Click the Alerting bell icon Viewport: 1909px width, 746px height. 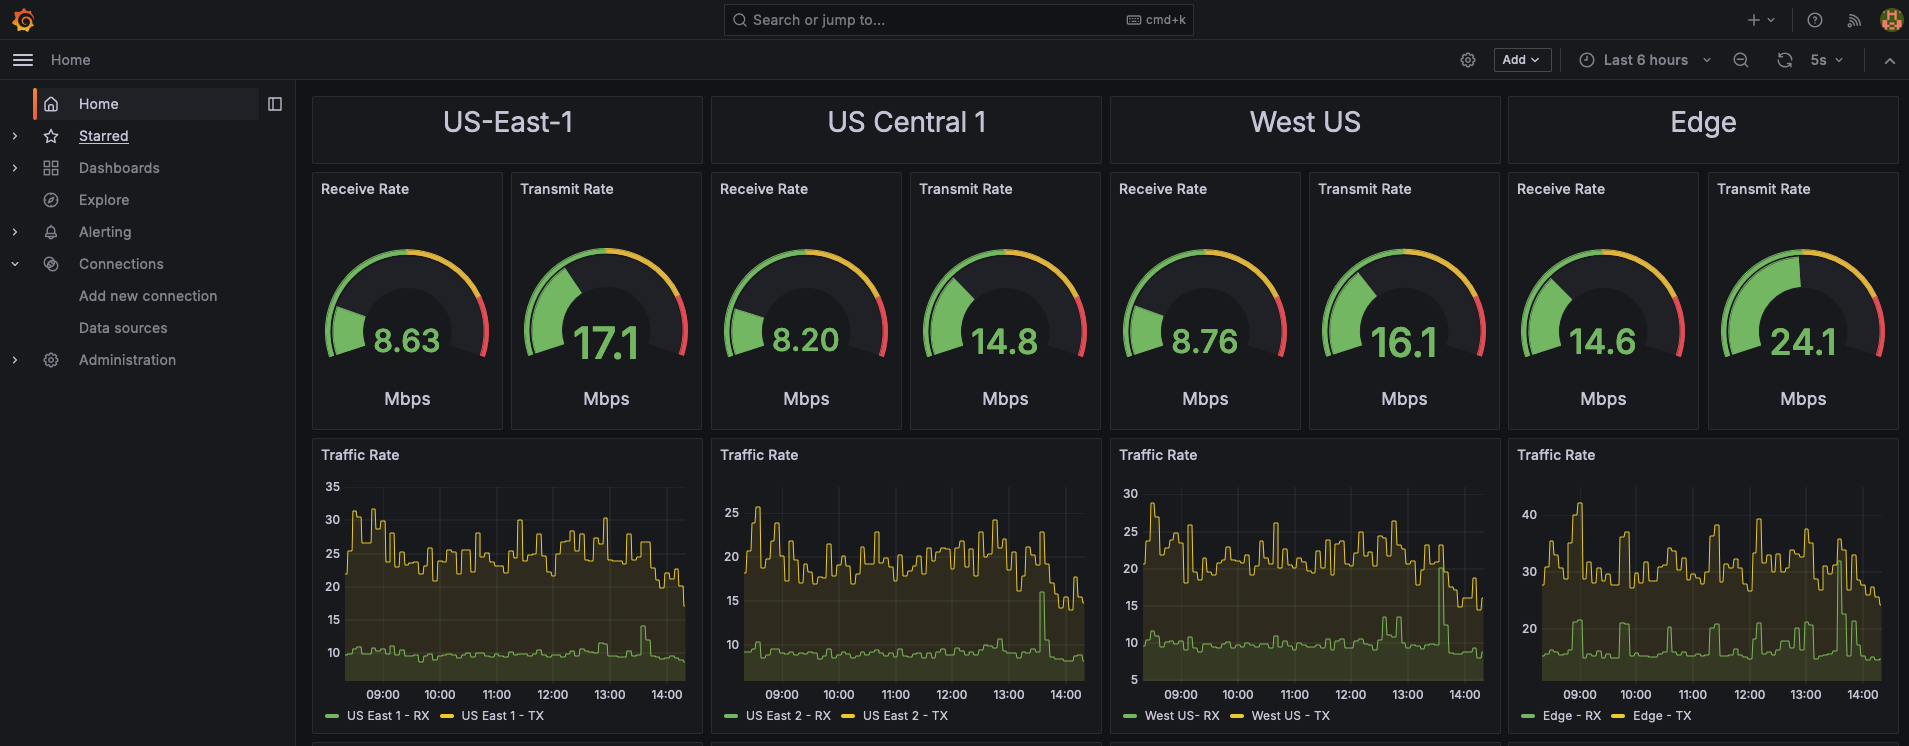coord(51,232)
